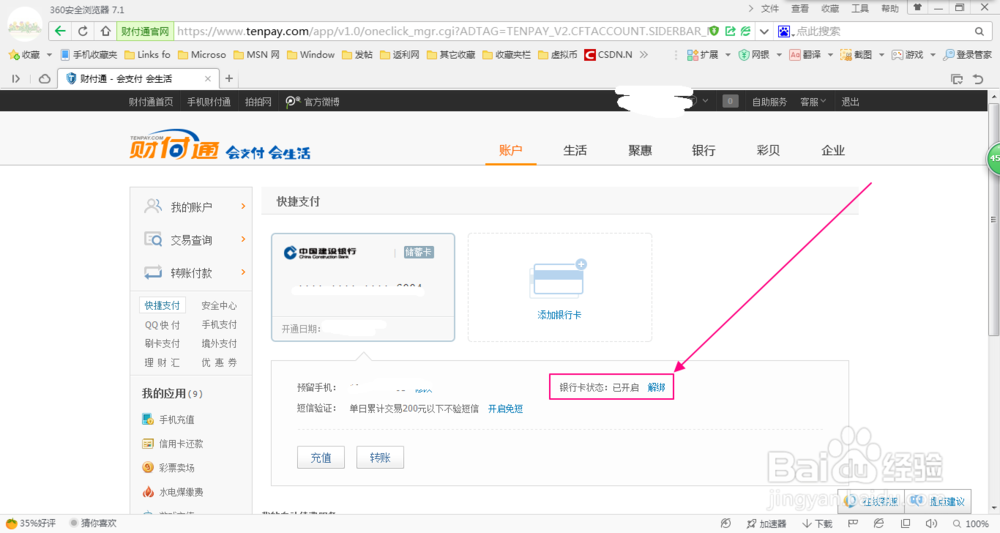
Task: Expand the 截图 screenshot dropdown arrow
Action: [881, 55]
